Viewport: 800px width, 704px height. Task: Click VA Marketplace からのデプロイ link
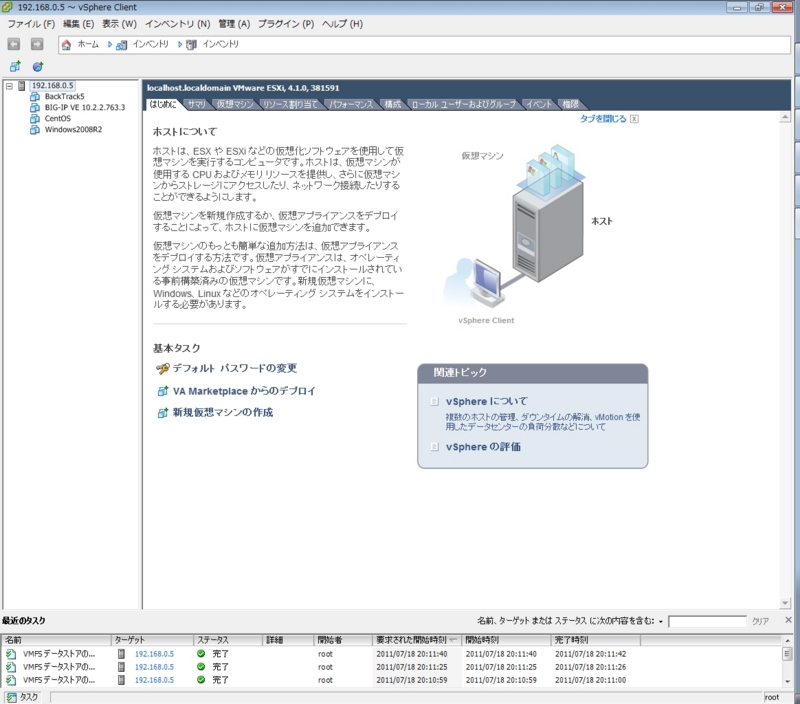tap(244, 391)
